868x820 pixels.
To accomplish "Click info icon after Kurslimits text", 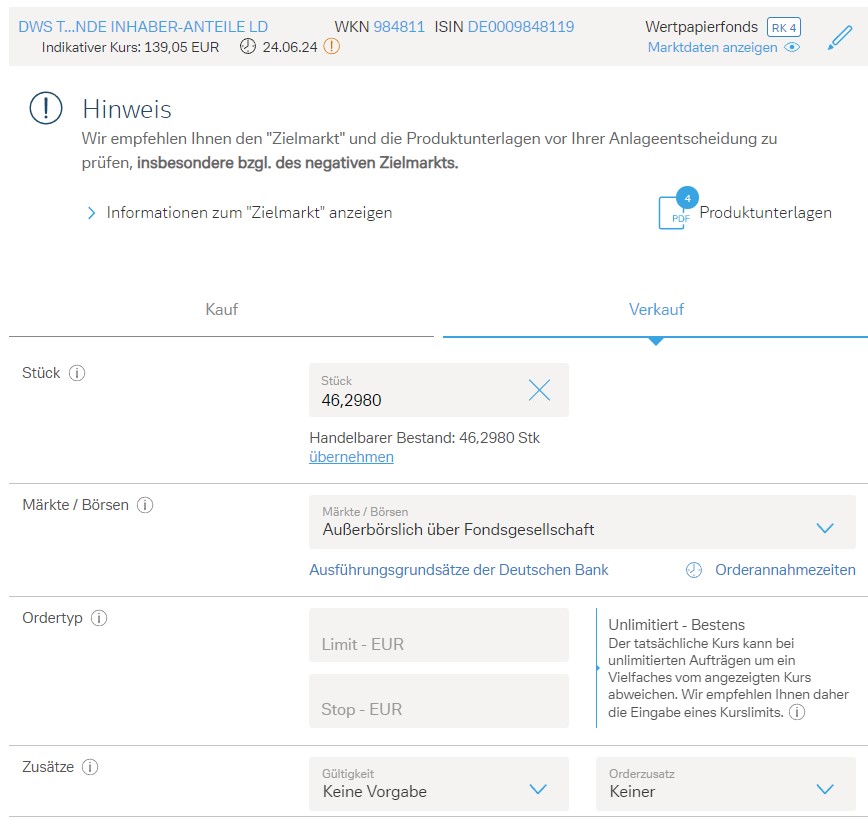I will (797, 712).
